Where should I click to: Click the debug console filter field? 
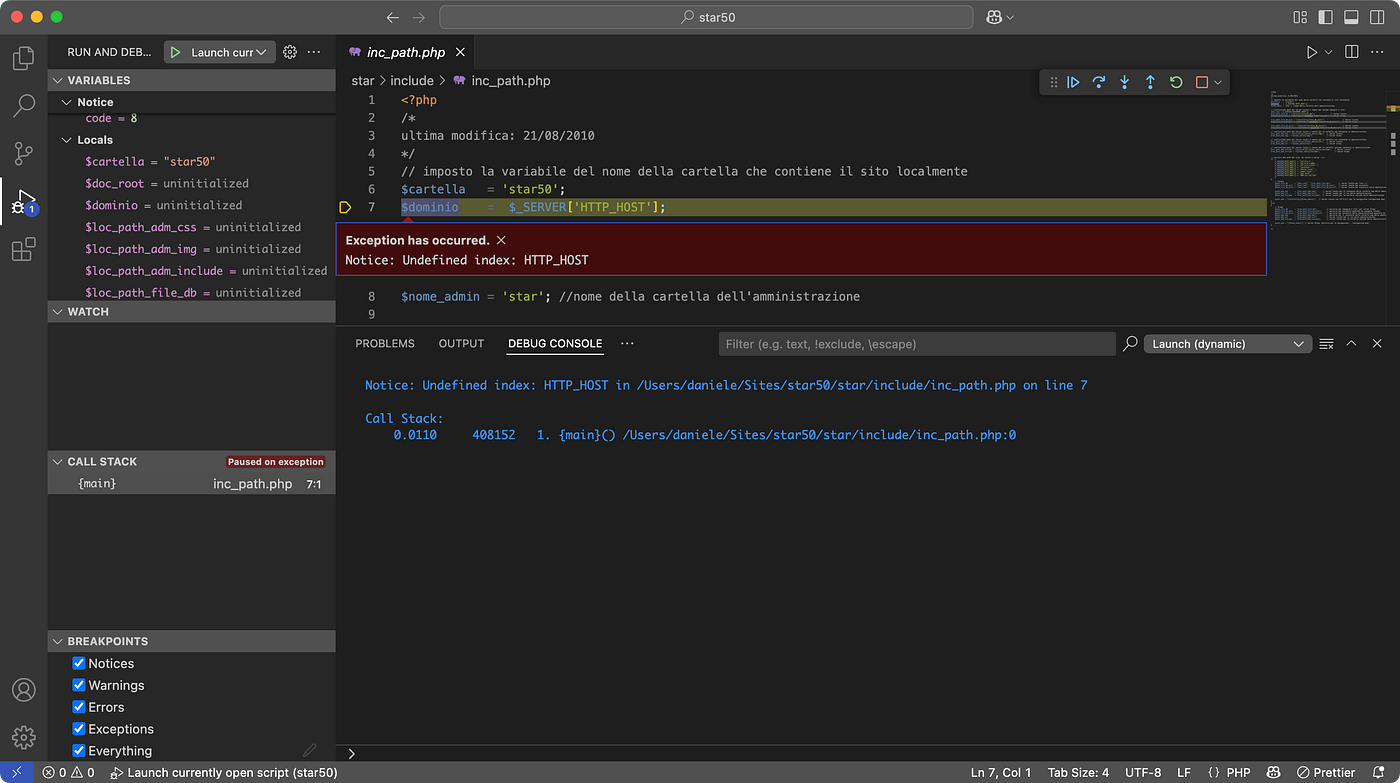pyautogui.click(x=917, y=344)
